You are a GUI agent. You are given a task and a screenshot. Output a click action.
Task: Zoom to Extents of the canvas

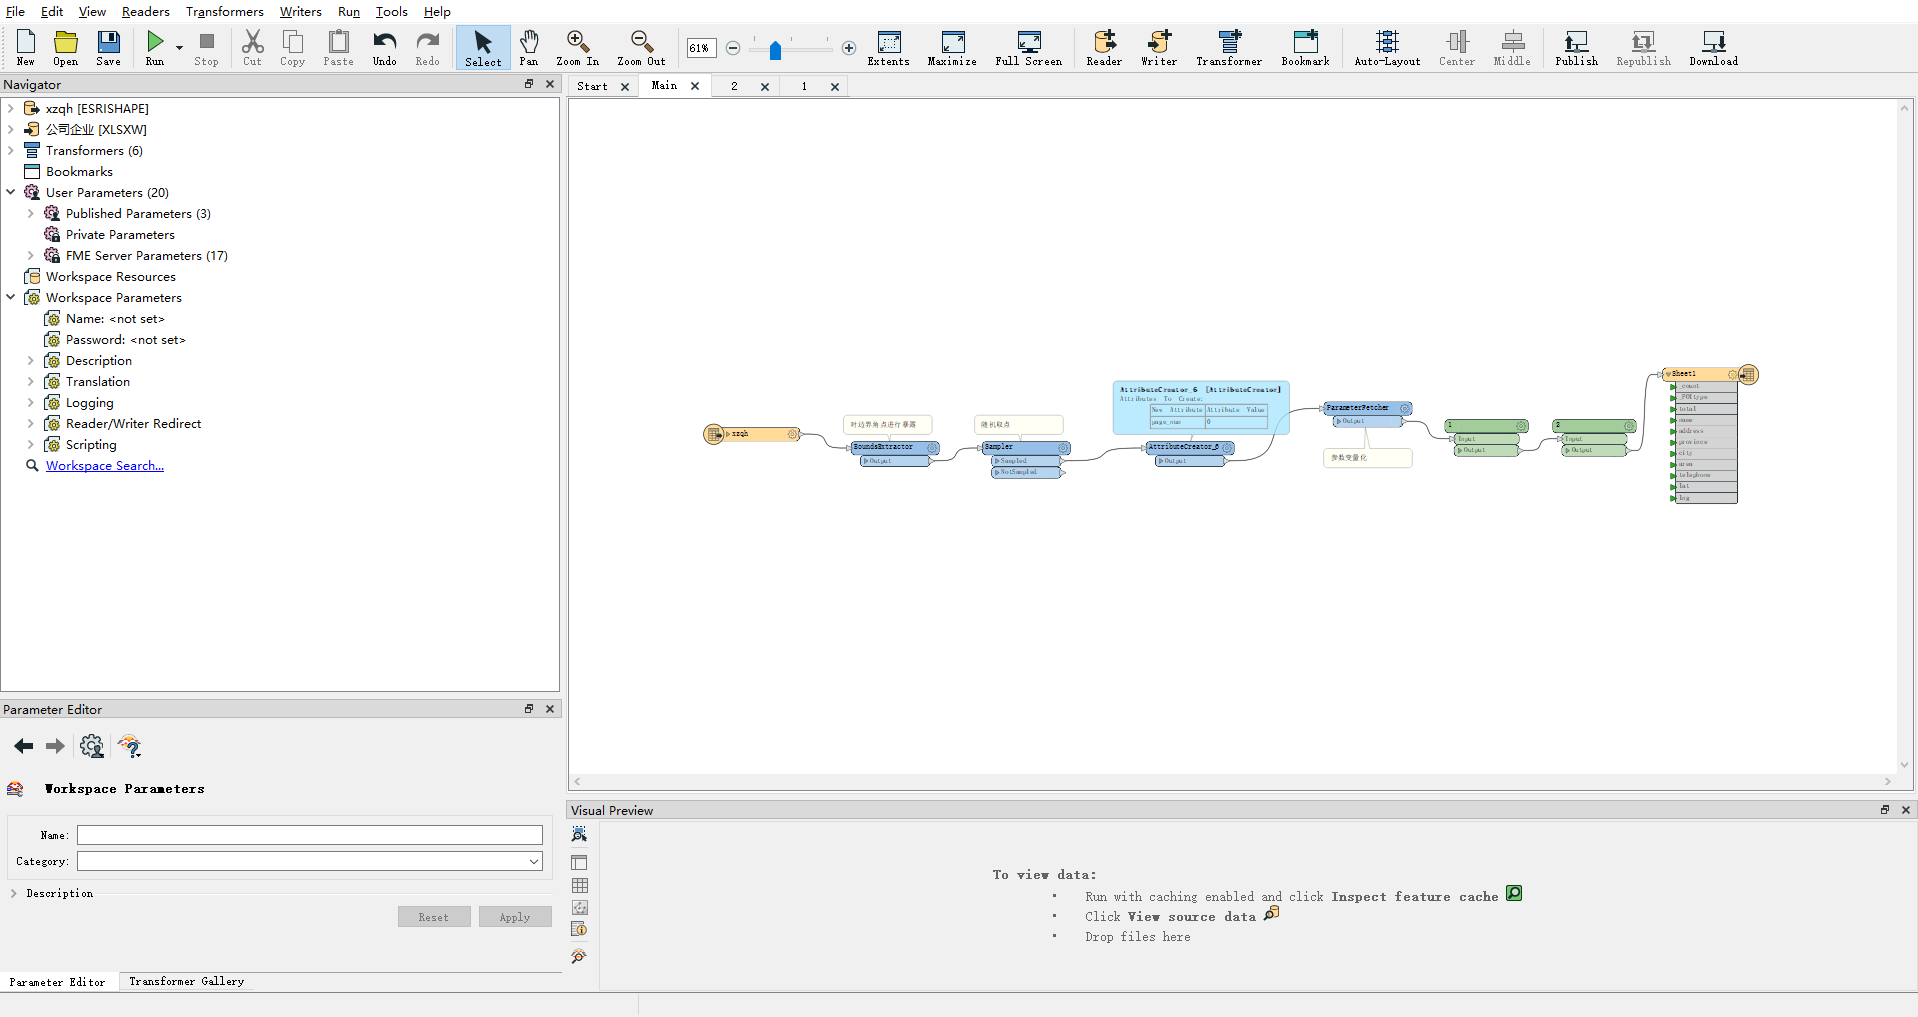click(x=888, y=46)
